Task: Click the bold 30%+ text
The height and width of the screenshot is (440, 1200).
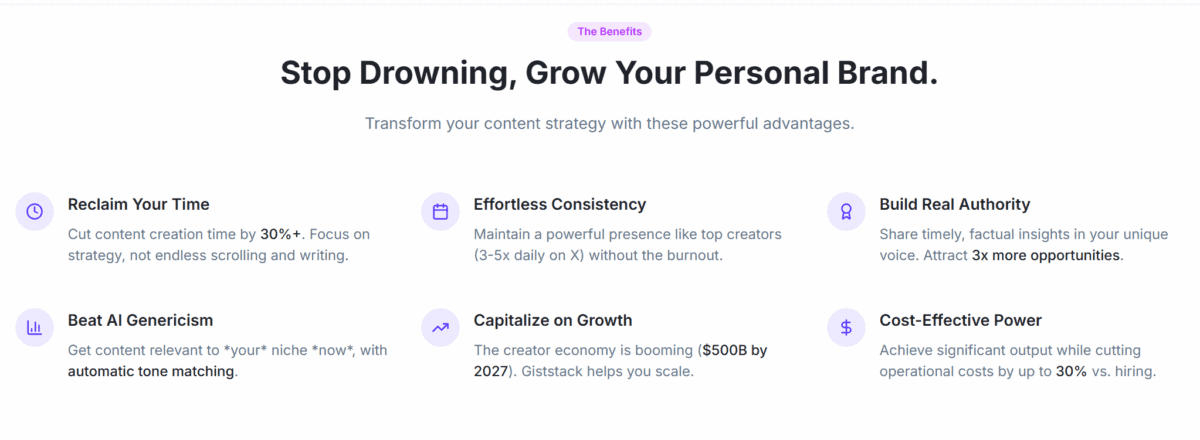Action: tap(282, 234)
